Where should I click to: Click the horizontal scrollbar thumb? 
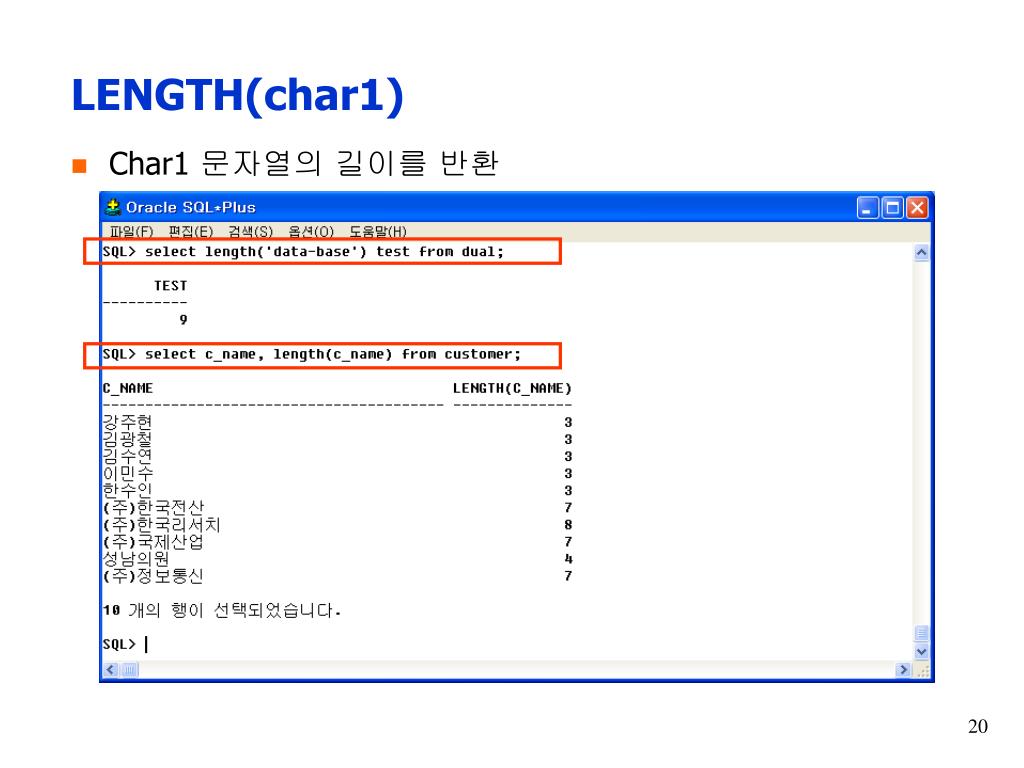point(130,669)
